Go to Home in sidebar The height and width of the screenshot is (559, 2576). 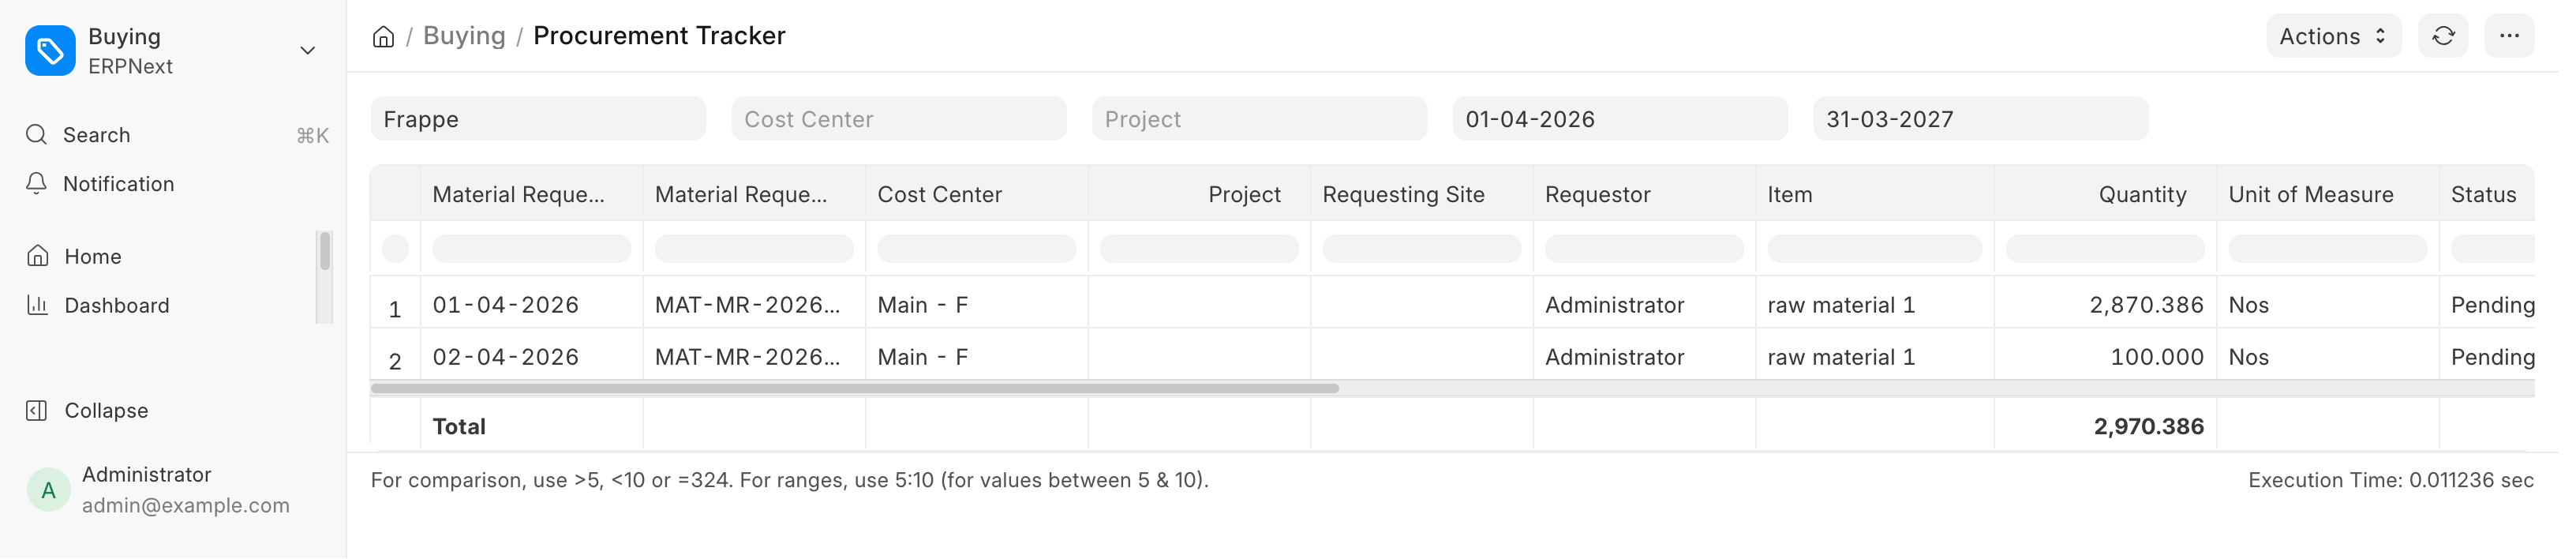[x=92, y=257]
